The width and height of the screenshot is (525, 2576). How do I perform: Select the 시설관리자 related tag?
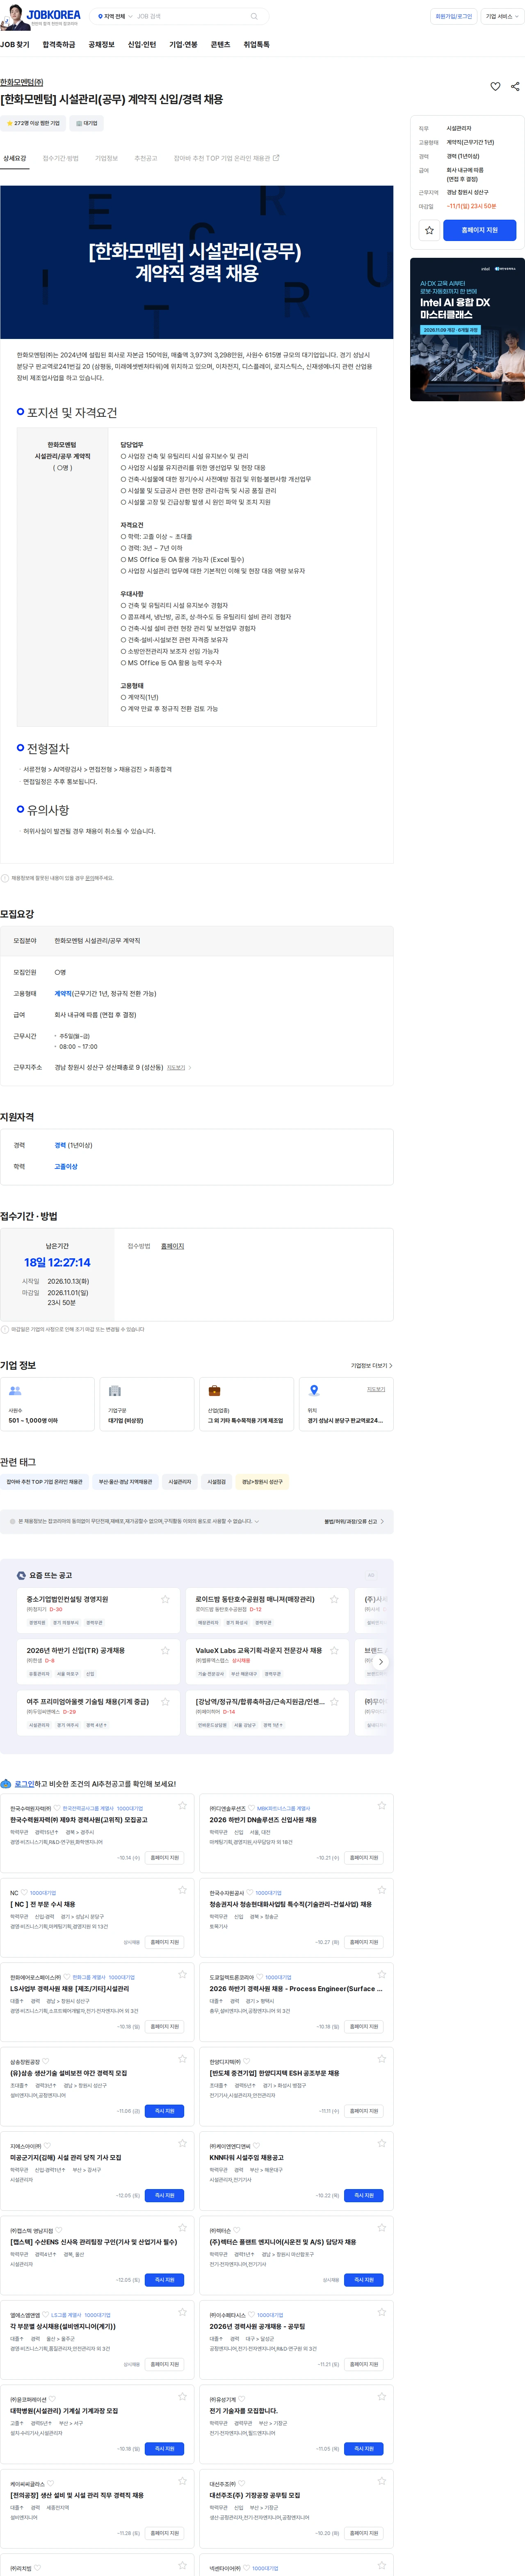click(x=180, y=1482)
